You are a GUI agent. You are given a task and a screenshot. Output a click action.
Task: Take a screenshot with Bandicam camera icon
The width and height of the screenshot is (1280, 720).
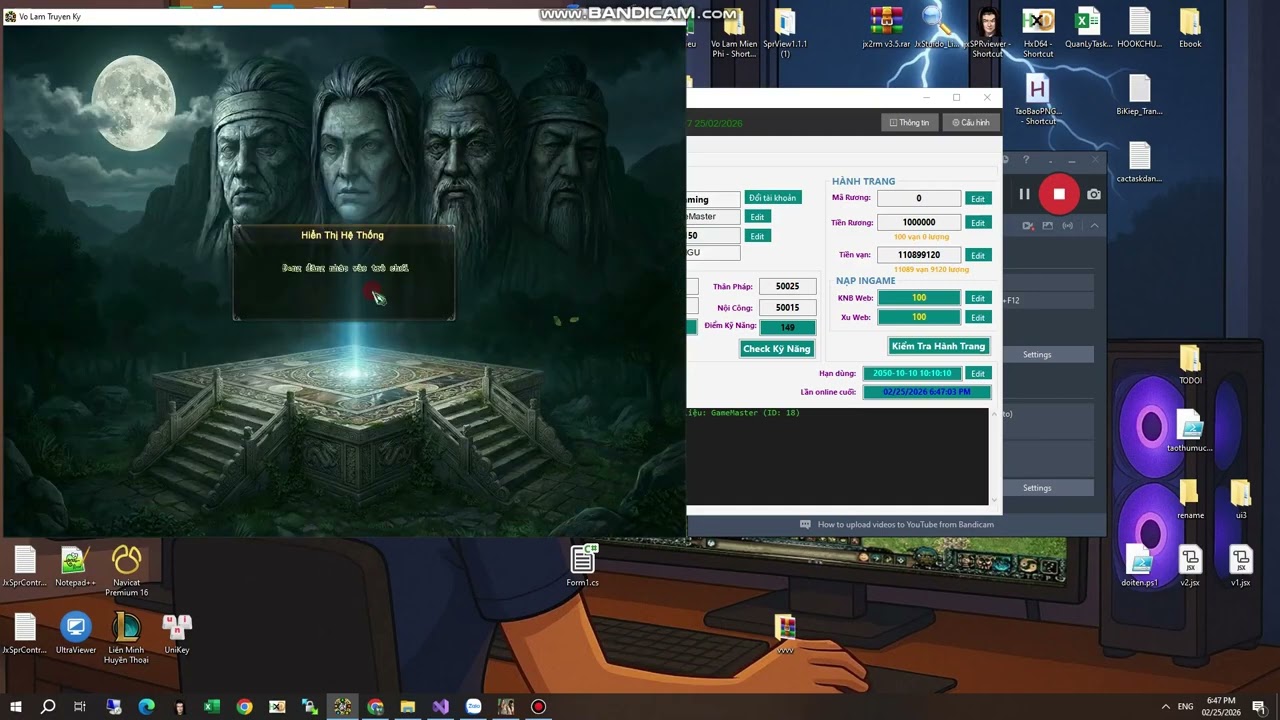point(1094,195)
